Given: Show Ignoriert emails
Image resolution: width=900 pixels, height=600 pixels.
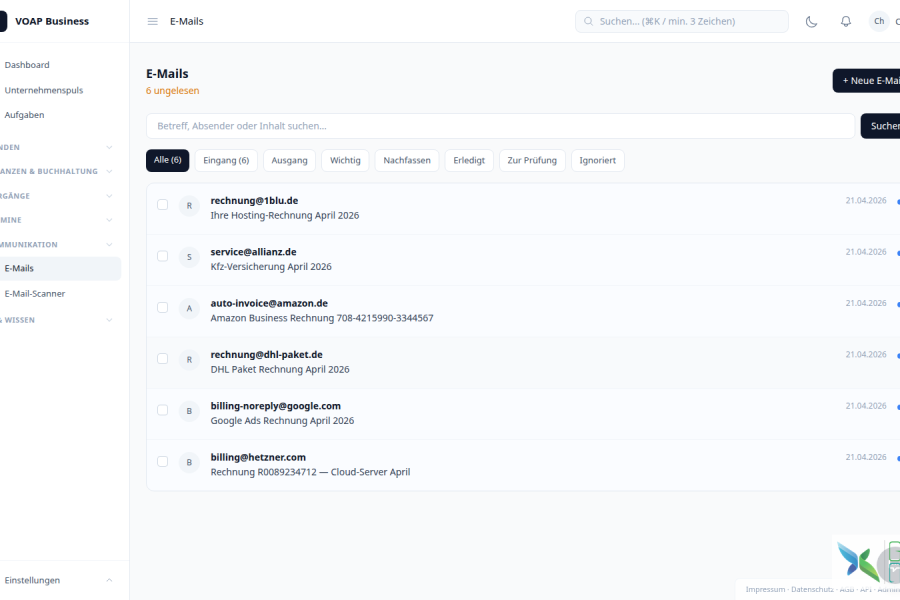Looking at the screenshot, I should 598,160.
